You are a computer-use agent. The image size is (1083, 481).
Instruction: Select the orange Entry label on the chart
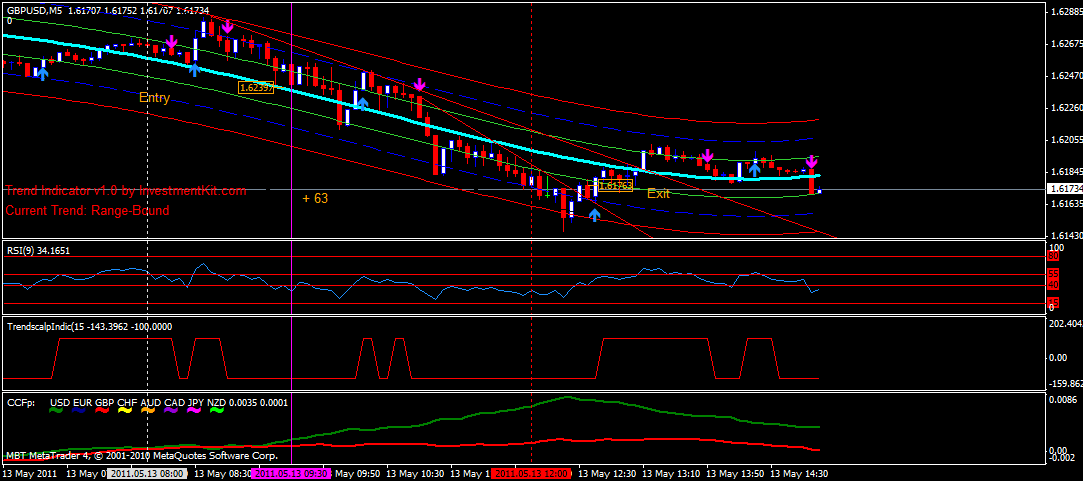[x=154, y=98]
